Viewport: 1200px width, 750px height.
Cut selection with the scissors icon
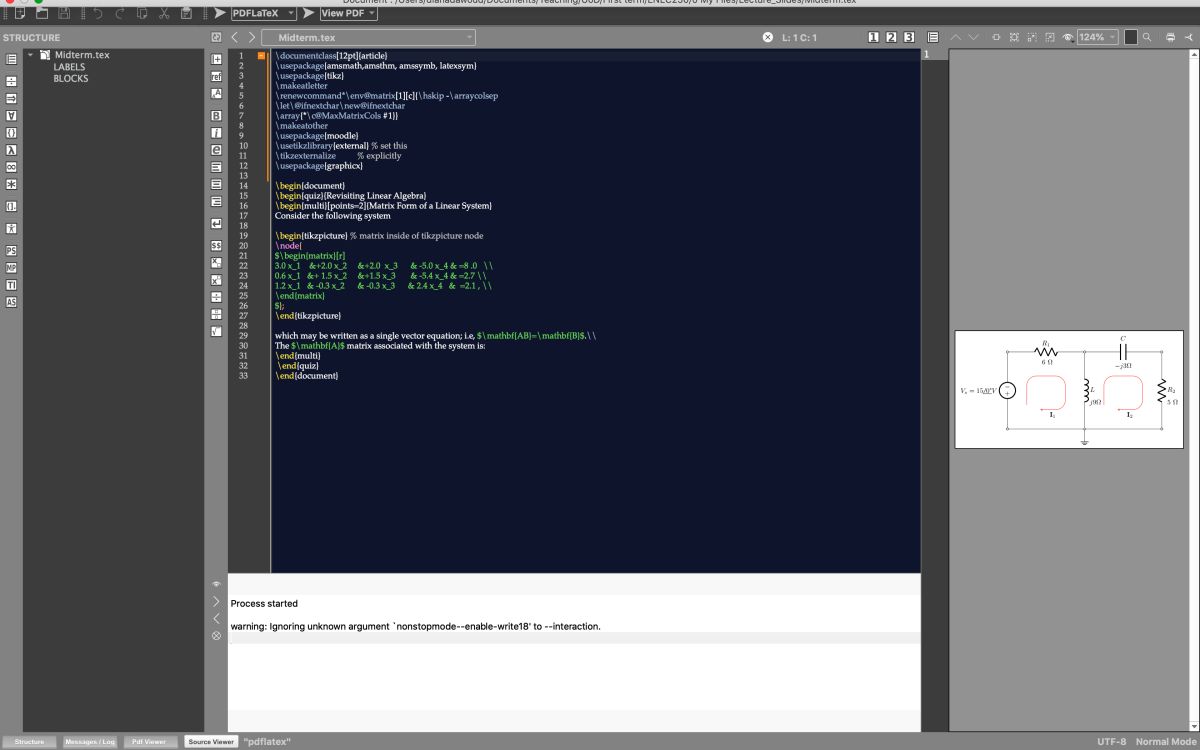pos(163,13)
